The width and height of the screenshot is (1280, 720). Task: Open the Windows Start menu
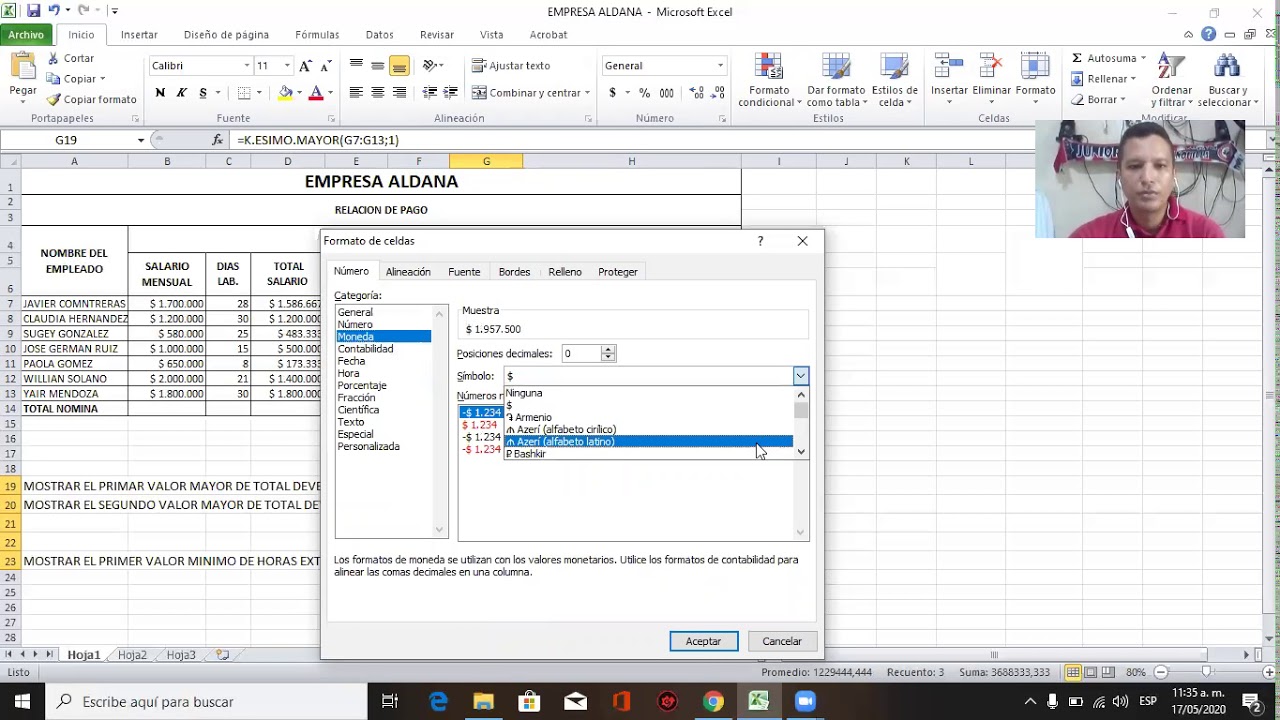[x=22, y=701]
